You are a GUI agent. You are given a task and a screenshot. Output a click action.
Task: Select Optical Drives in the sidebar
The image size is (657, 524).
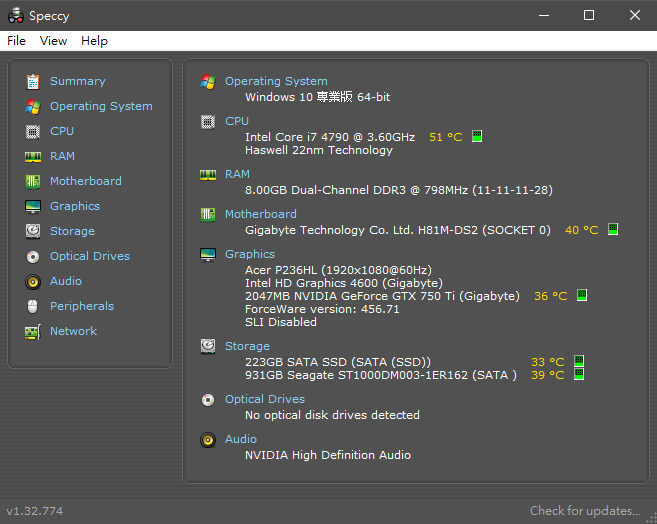[90, 256]
